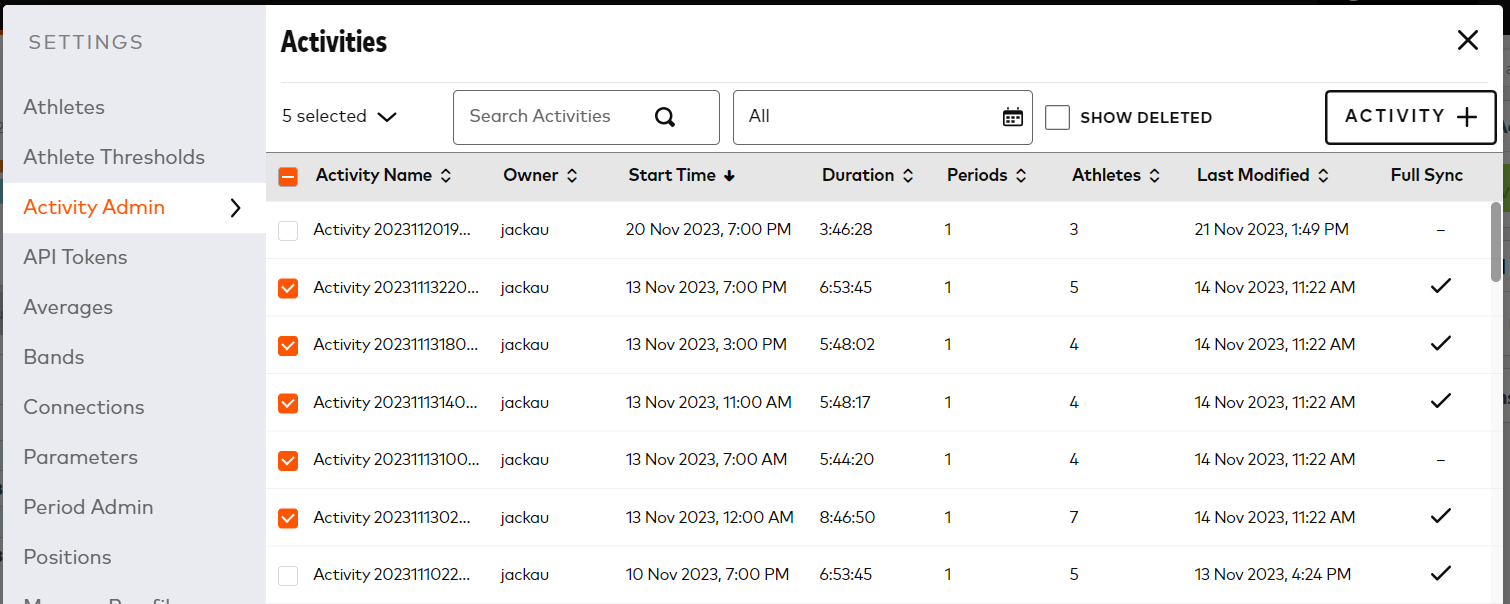Sort the table by Owner

pos(572,174)
